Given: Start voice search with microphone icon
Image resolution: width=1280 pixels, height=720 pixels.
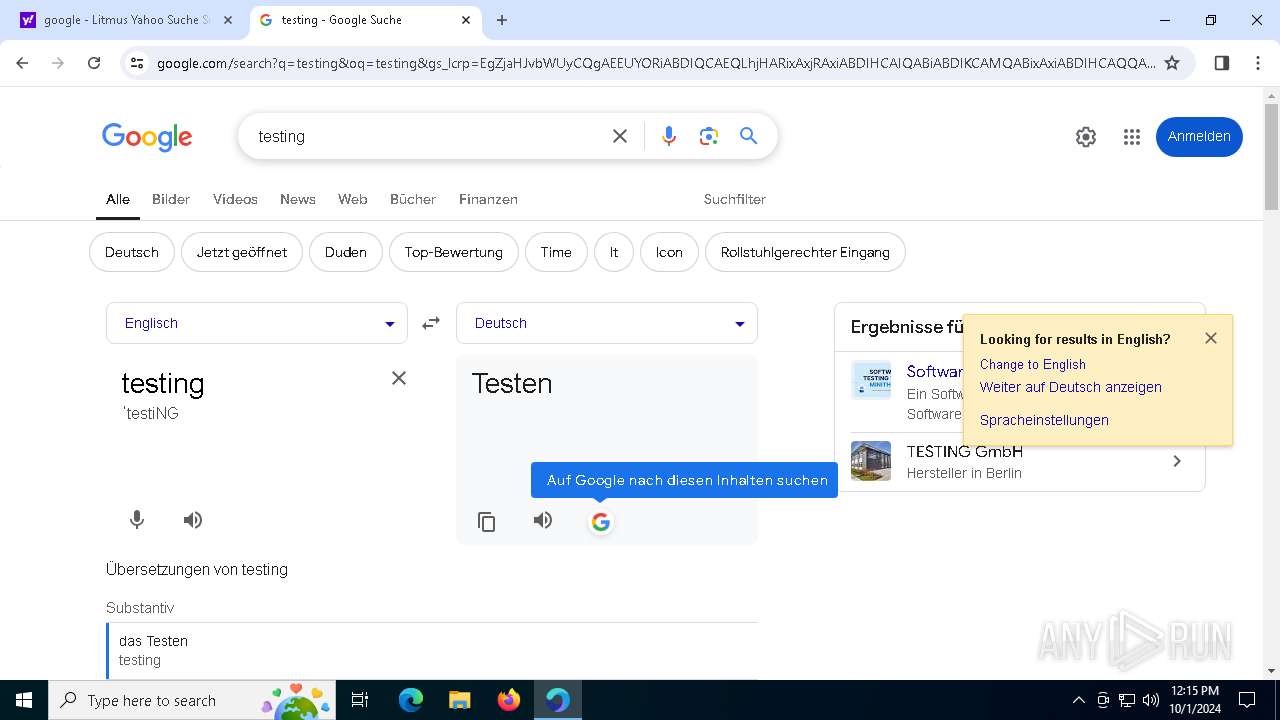Looking at the screenshot, I should tap(669, 136).
